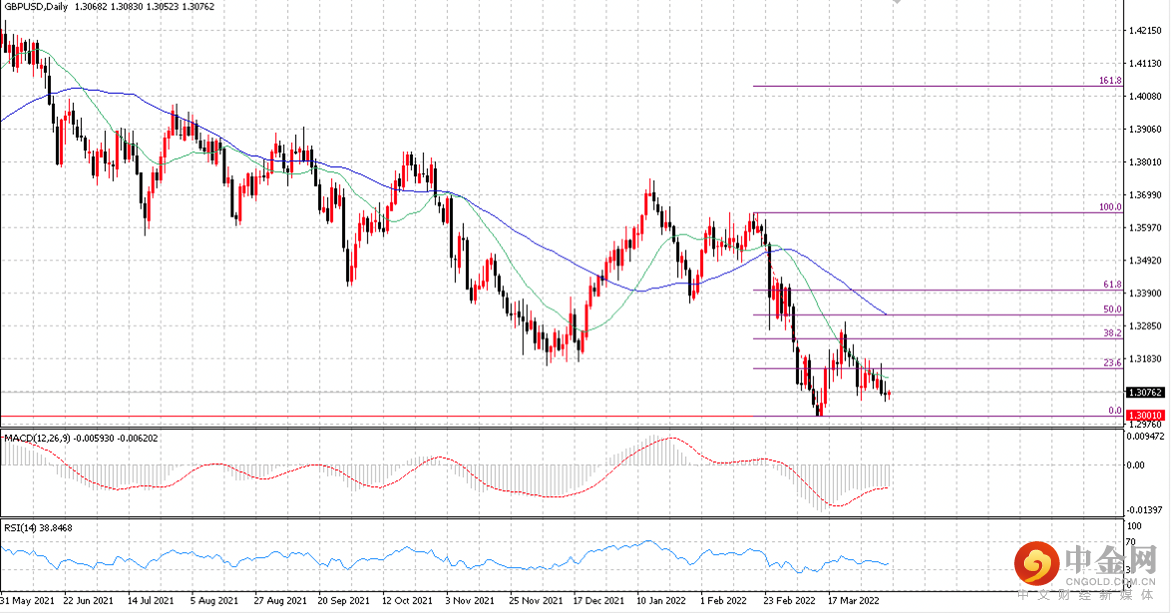Click the RSI(14) indicator label
The height and width of the screenshot is (613, 1171).
[18, 527]
